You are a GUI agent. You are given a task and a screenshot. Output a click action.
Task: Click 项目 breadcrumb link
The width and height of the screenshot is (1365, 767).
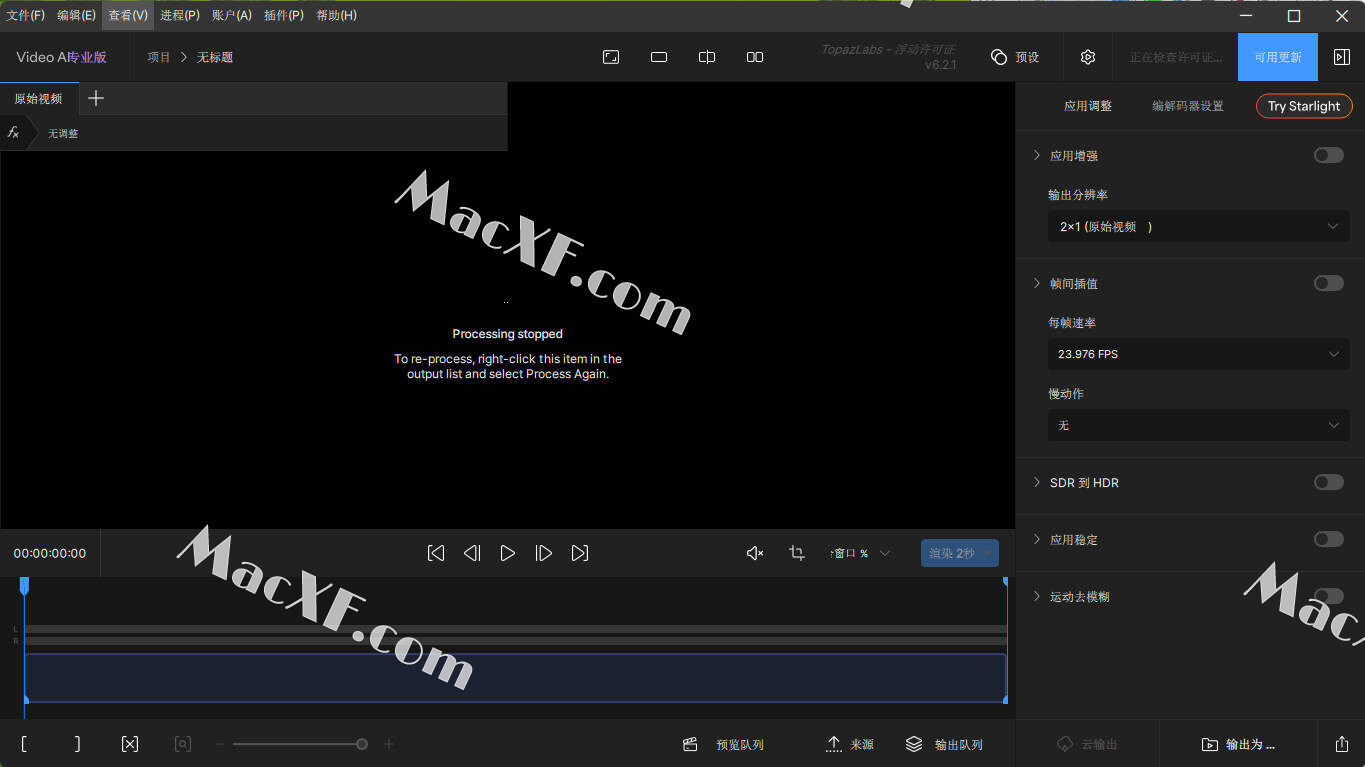[x=159, y=57]
